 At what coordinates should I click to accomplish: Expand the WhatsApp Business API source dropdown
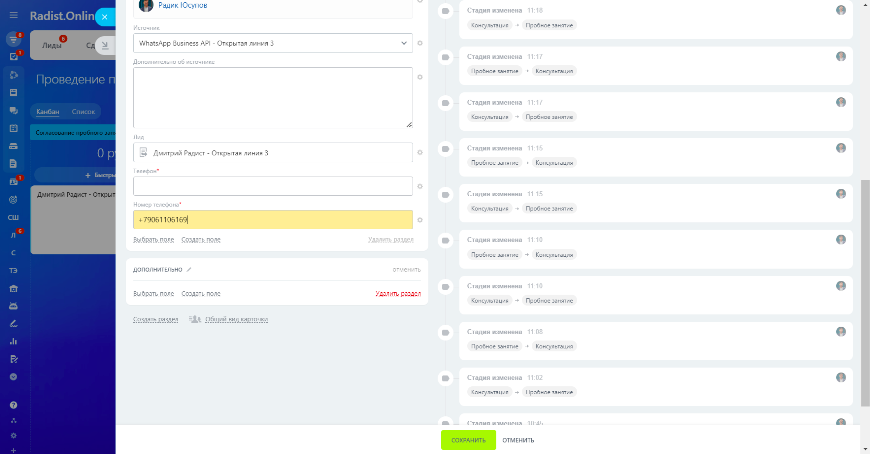pos(273,43)
